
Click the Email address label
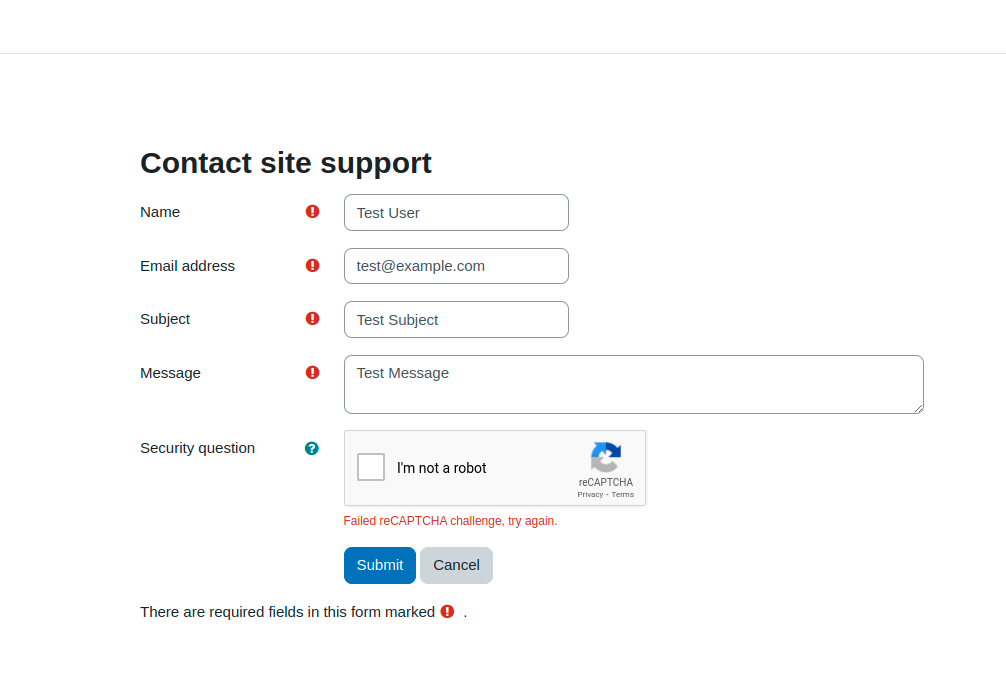(x=187, y=266)
